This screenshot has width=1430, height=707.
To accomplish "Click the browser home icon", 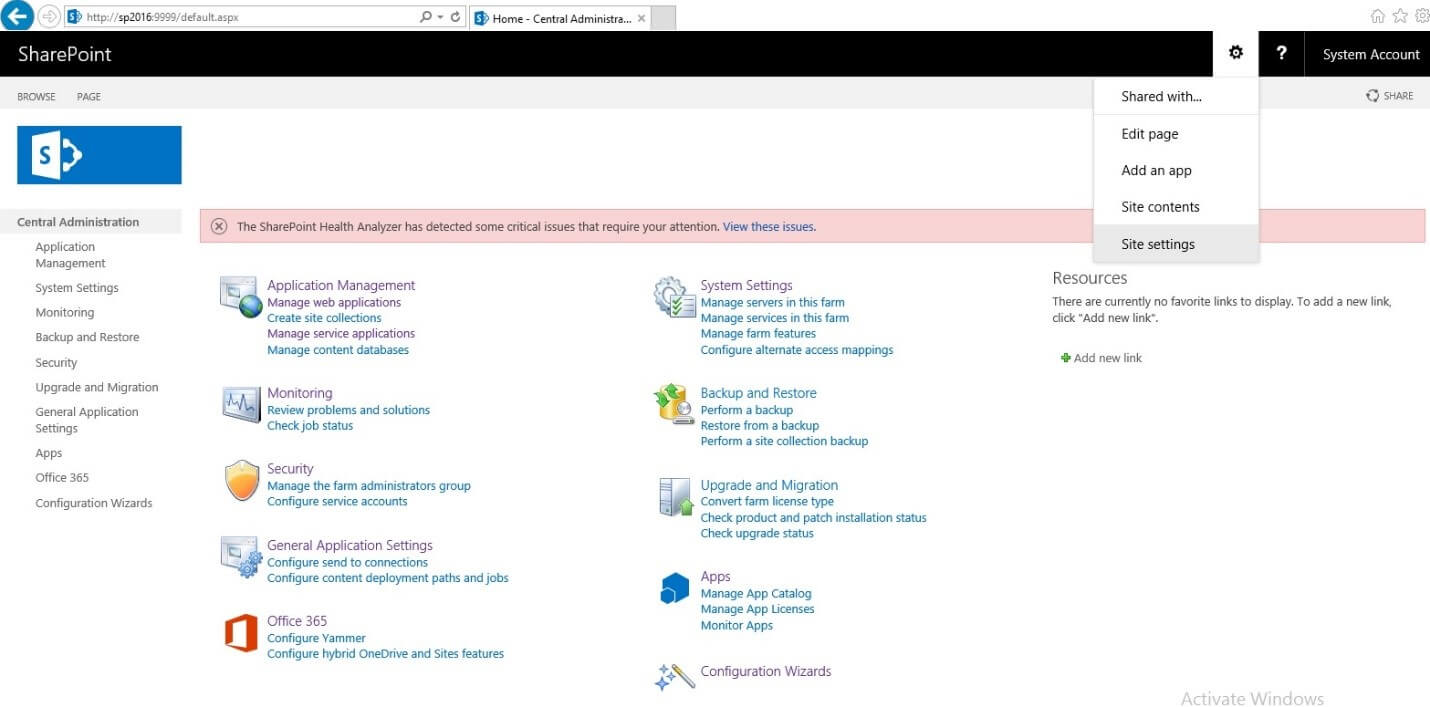I will point(1378,16).
